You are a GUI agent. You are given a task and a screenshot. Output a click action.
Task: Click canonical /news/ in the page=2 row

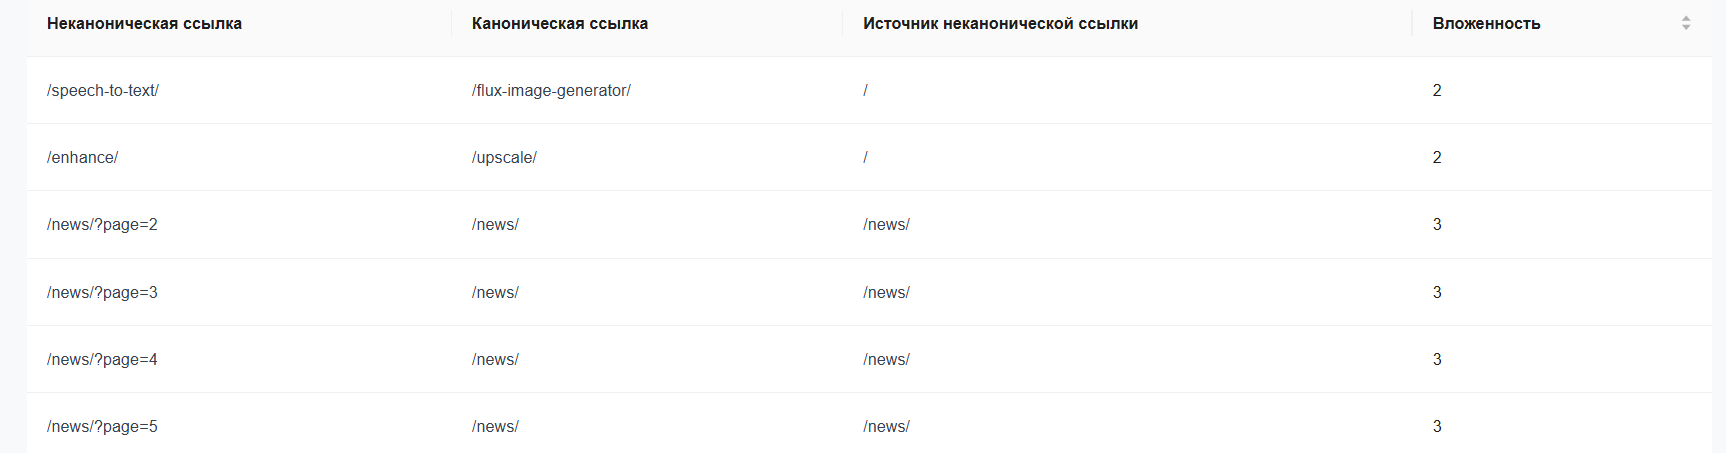495,224
